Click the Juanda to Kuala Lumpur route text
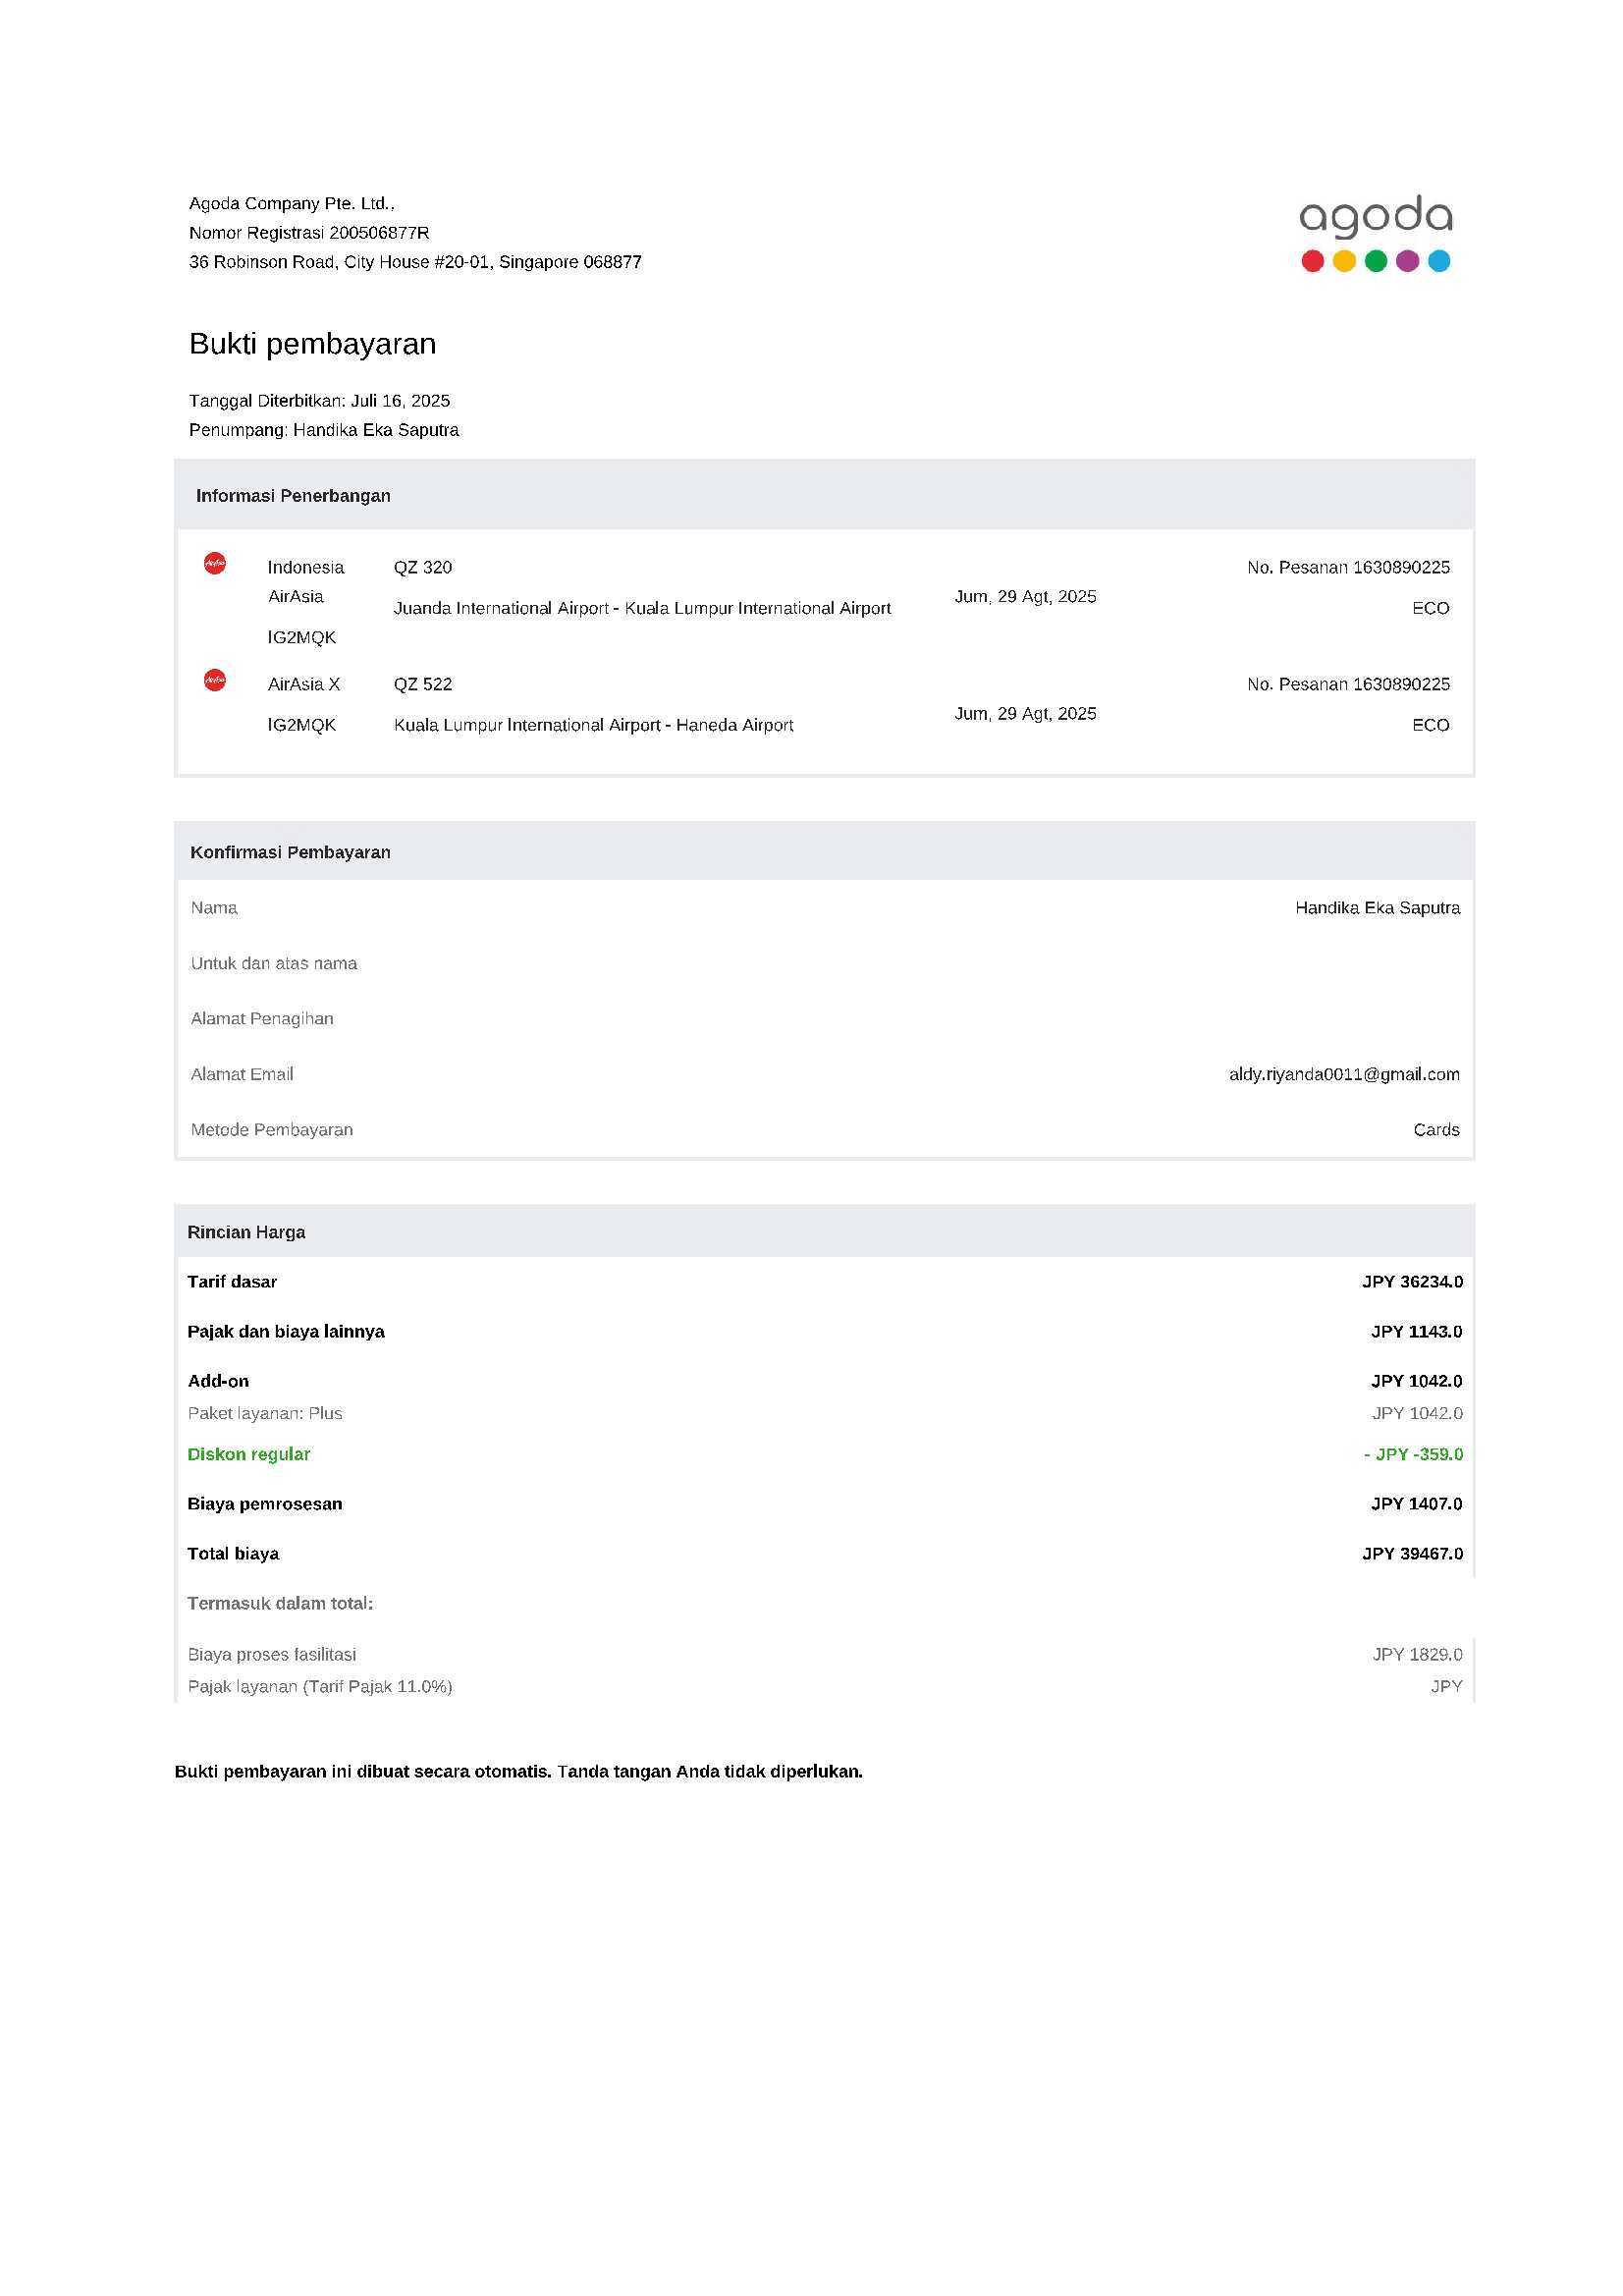The width and height of the screenshot is (1623, 2296). pos(642,608)
